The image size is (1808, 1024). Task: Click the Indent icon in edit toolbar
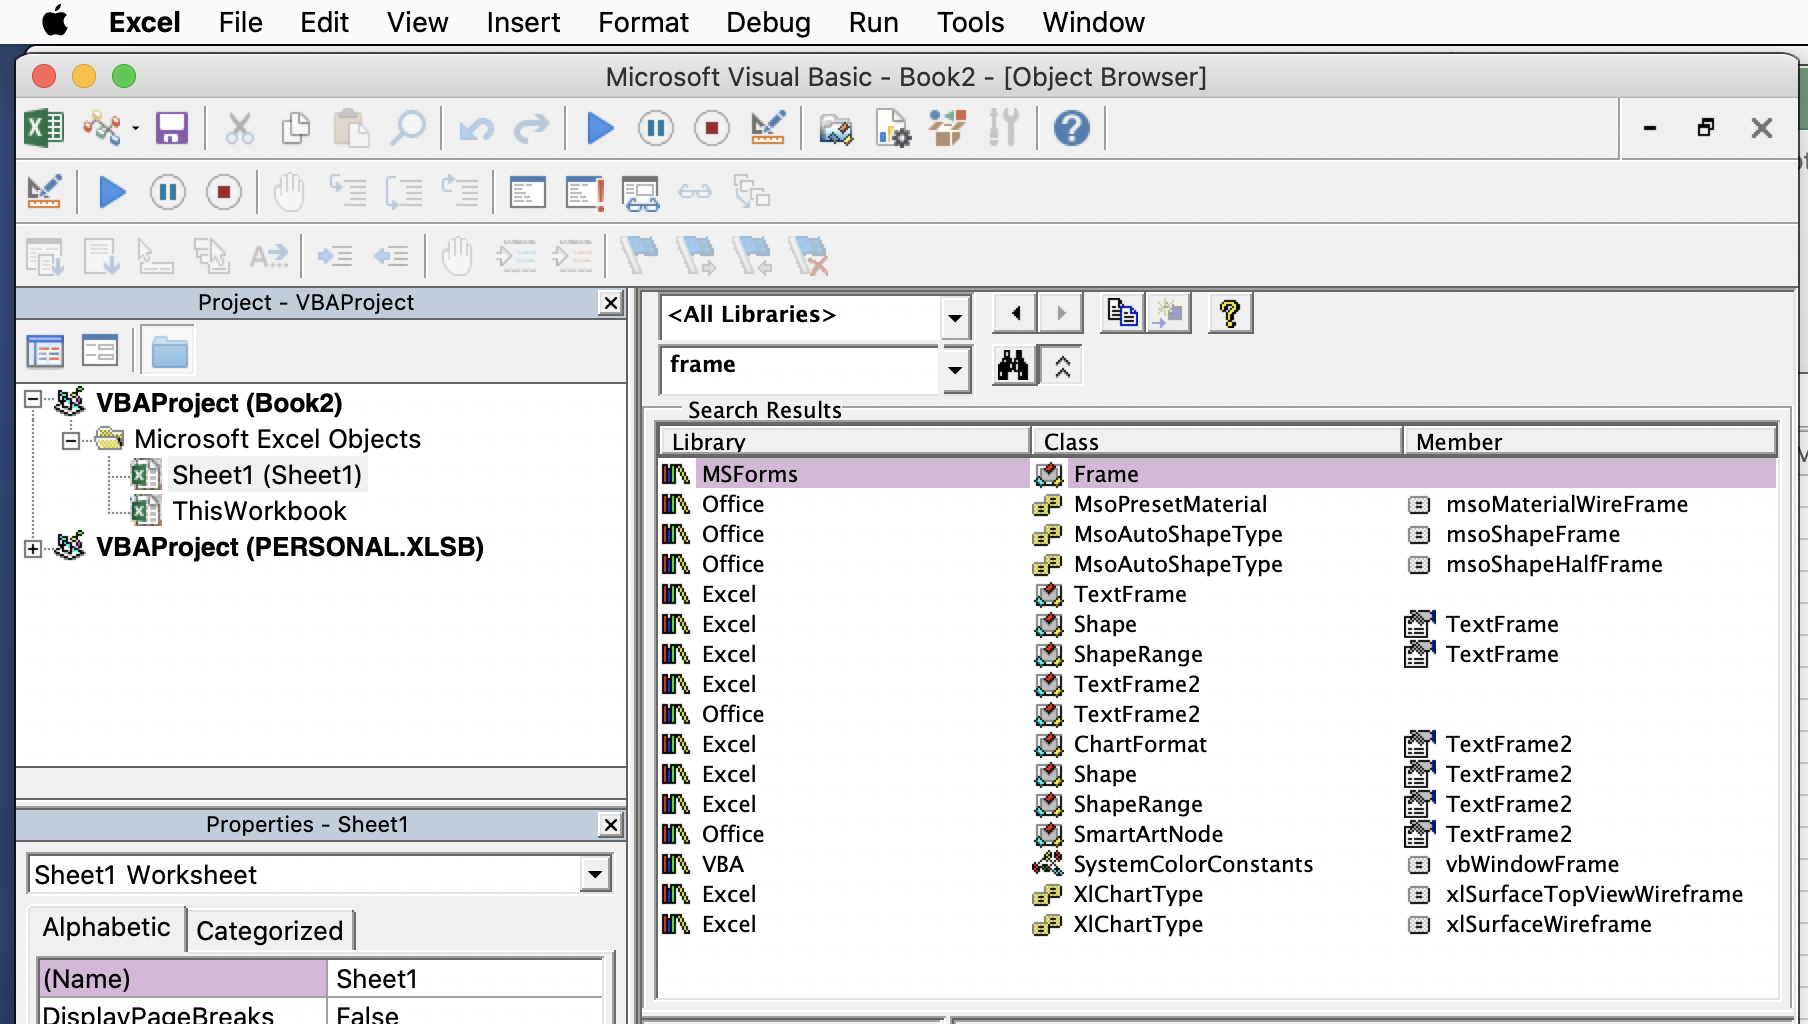[335, 257]
